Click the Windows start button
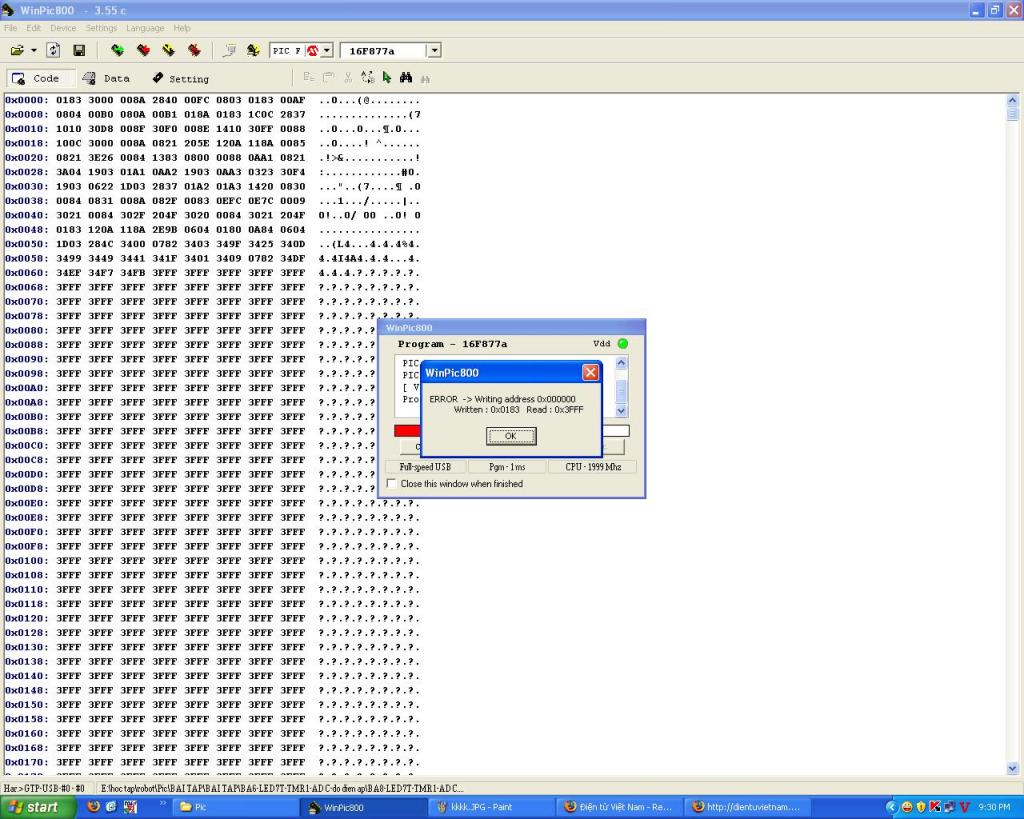The width and height of the screenshot is (1024, 819). 37,807
